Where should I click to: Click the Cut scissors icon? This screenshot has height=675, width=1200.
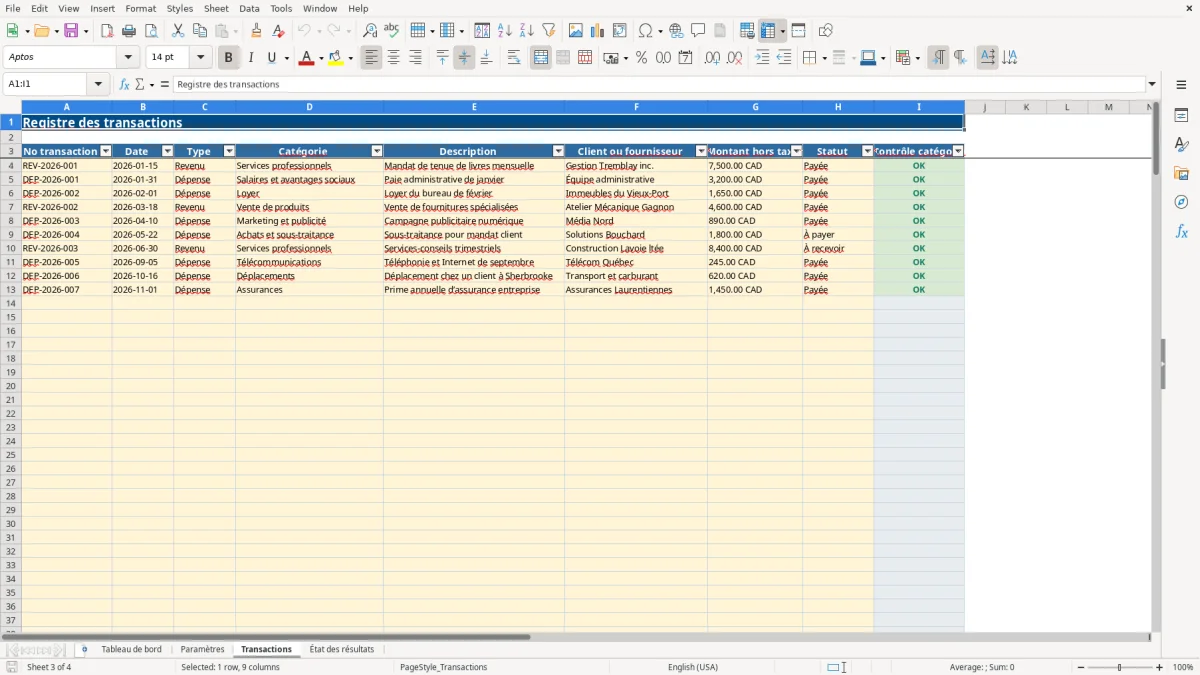[178, 31]
